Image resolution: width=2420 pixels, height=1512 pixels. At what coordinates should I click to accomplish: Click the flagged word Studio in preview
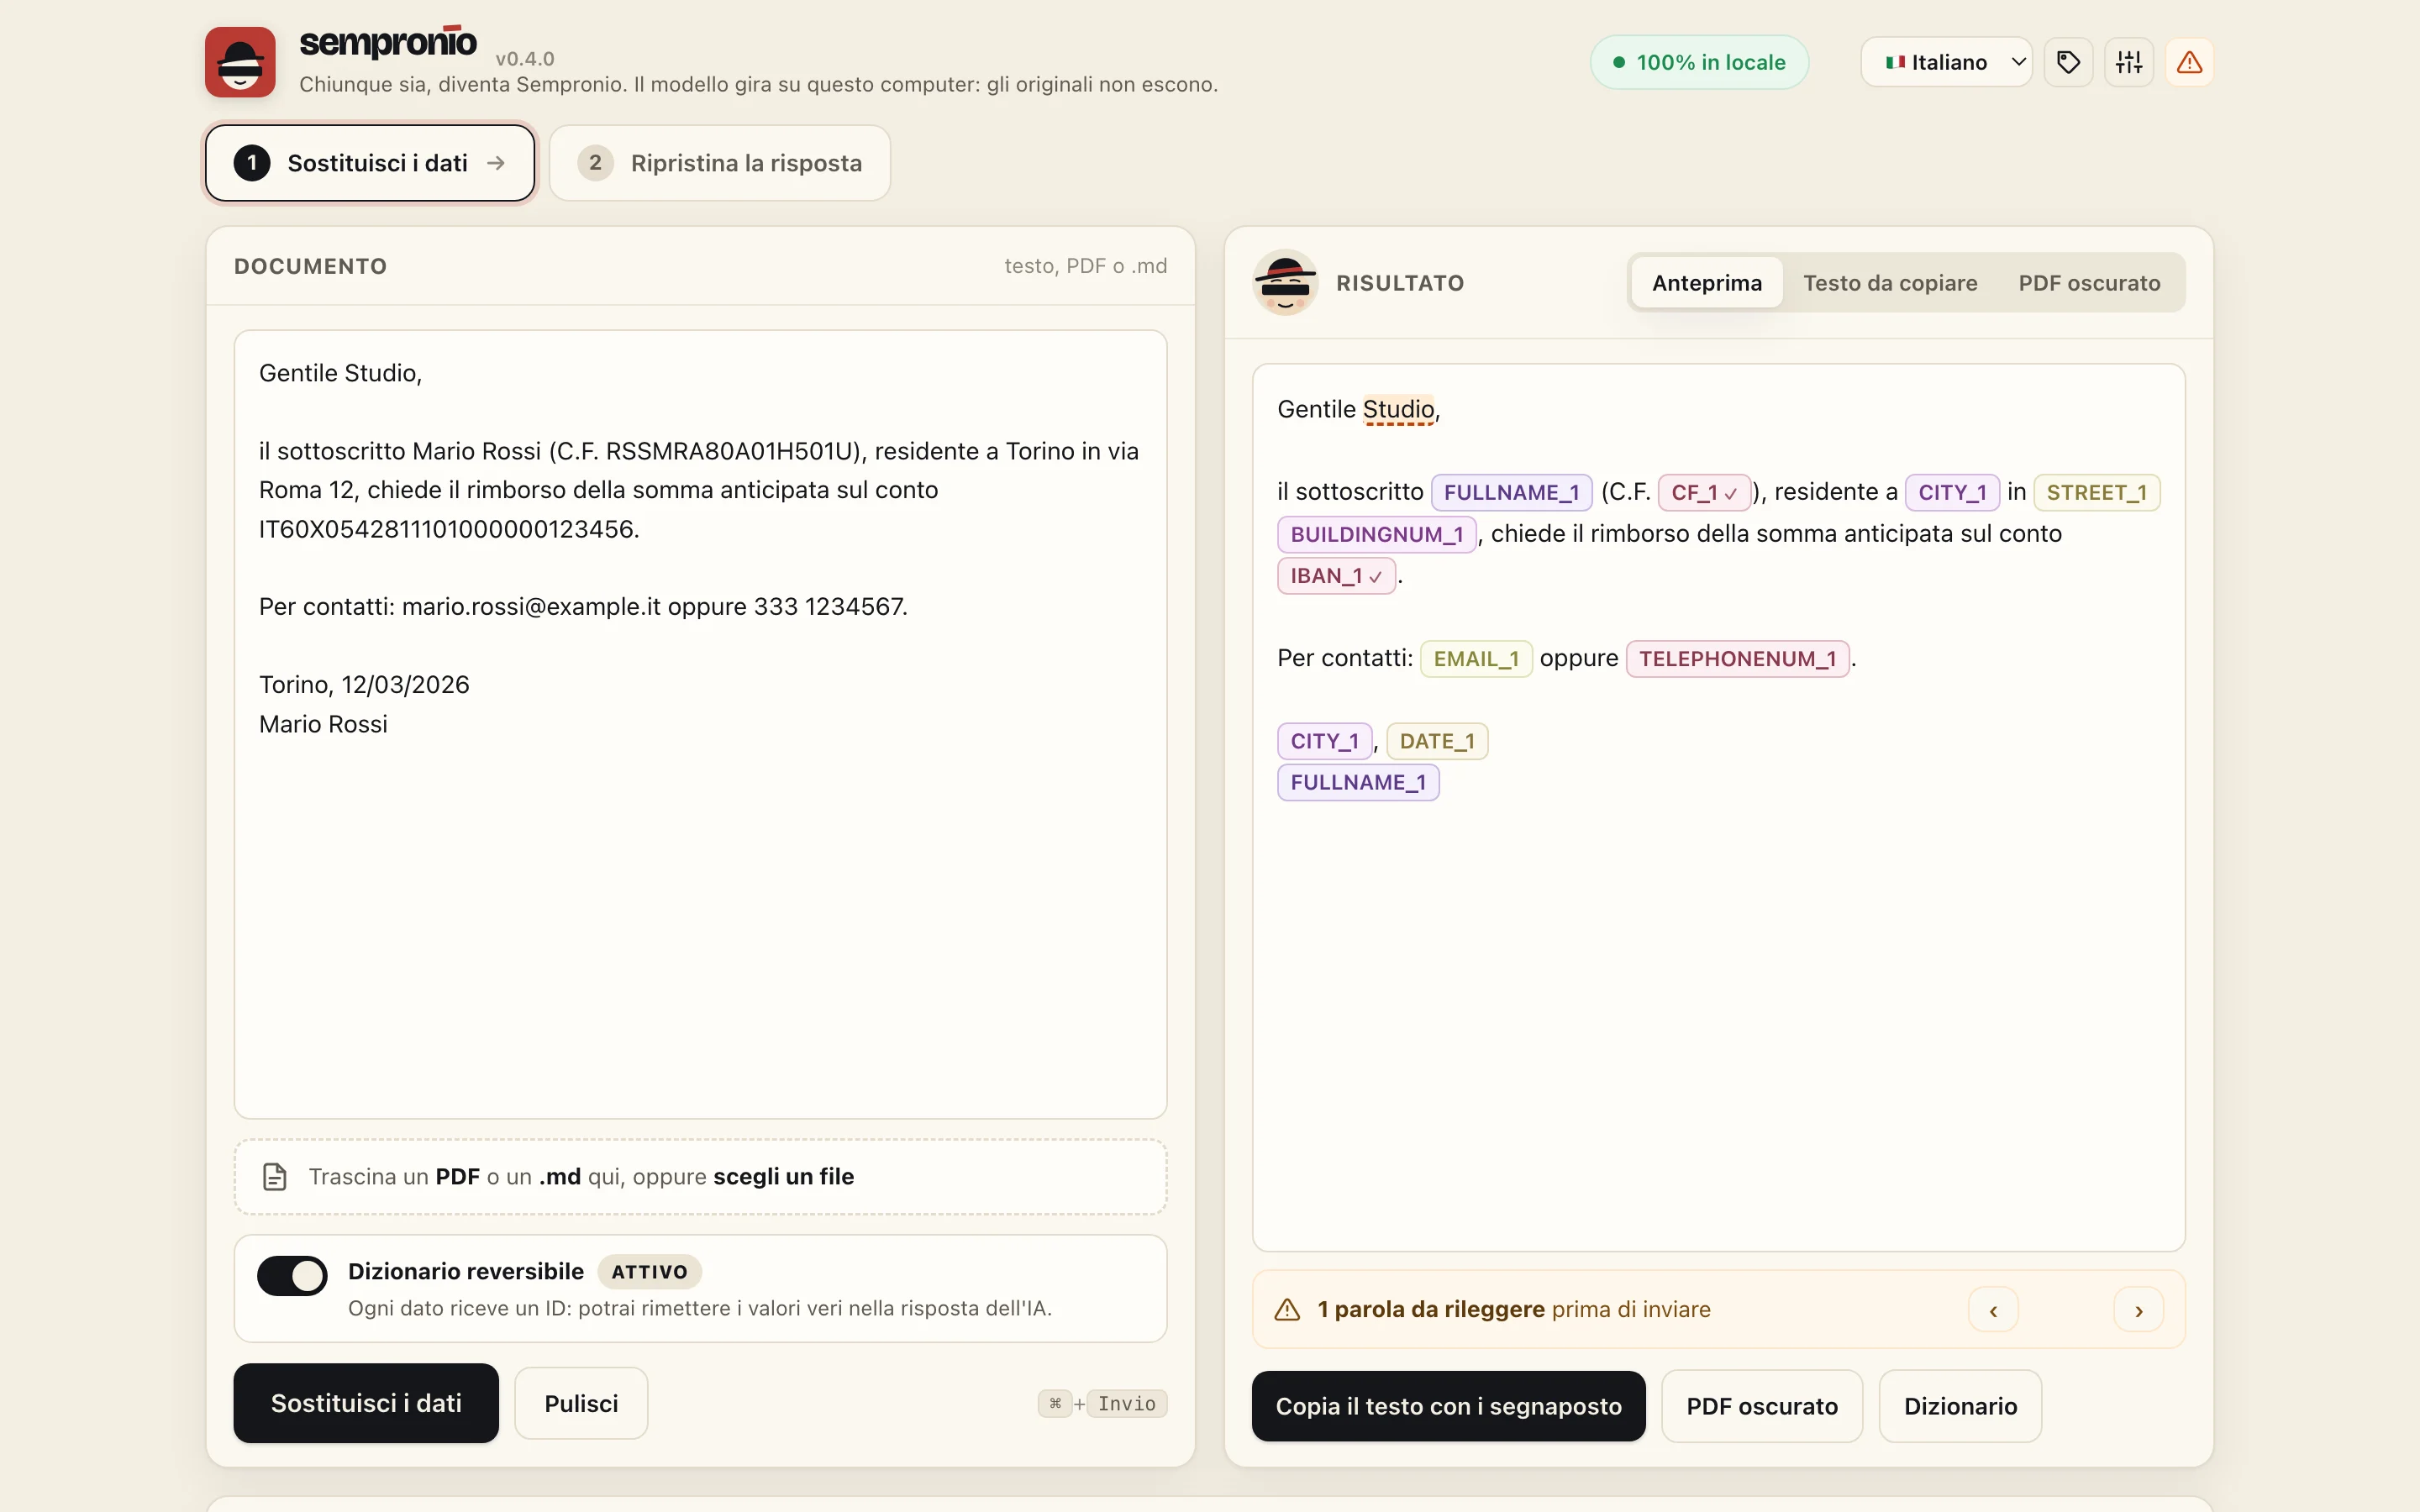[1399, 409]
